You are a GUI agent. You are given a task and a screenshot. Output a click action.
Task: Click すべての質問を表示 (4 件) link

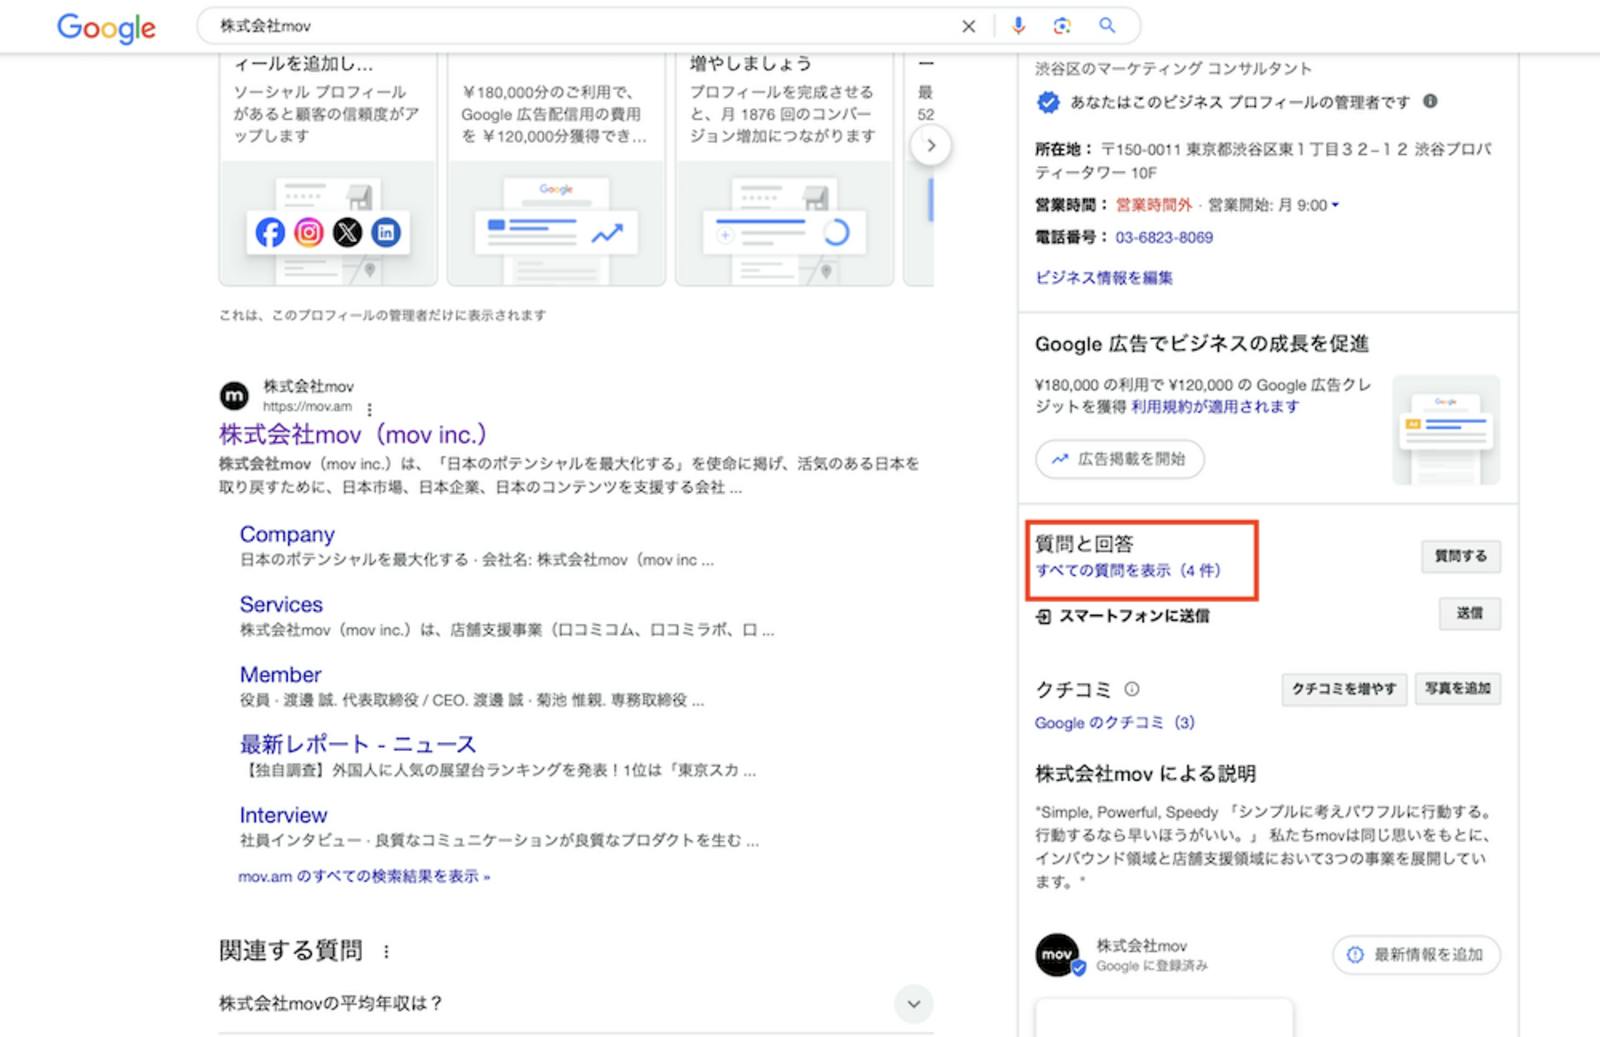1128,571
